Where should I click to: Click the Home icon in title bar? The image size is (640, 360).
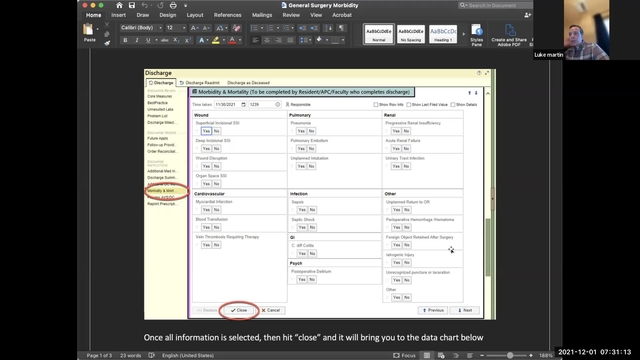tap(119, 5)
